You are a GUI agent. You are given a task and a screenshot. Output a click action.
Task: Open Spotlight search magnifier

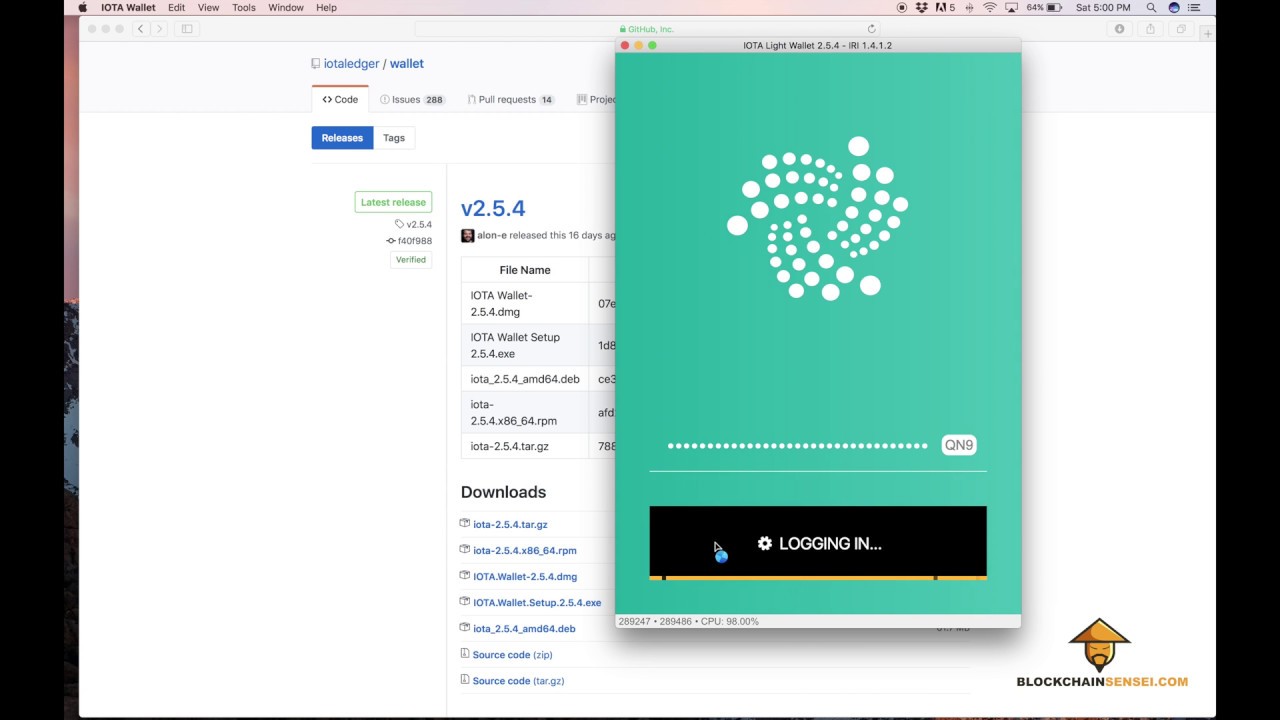1152,7
